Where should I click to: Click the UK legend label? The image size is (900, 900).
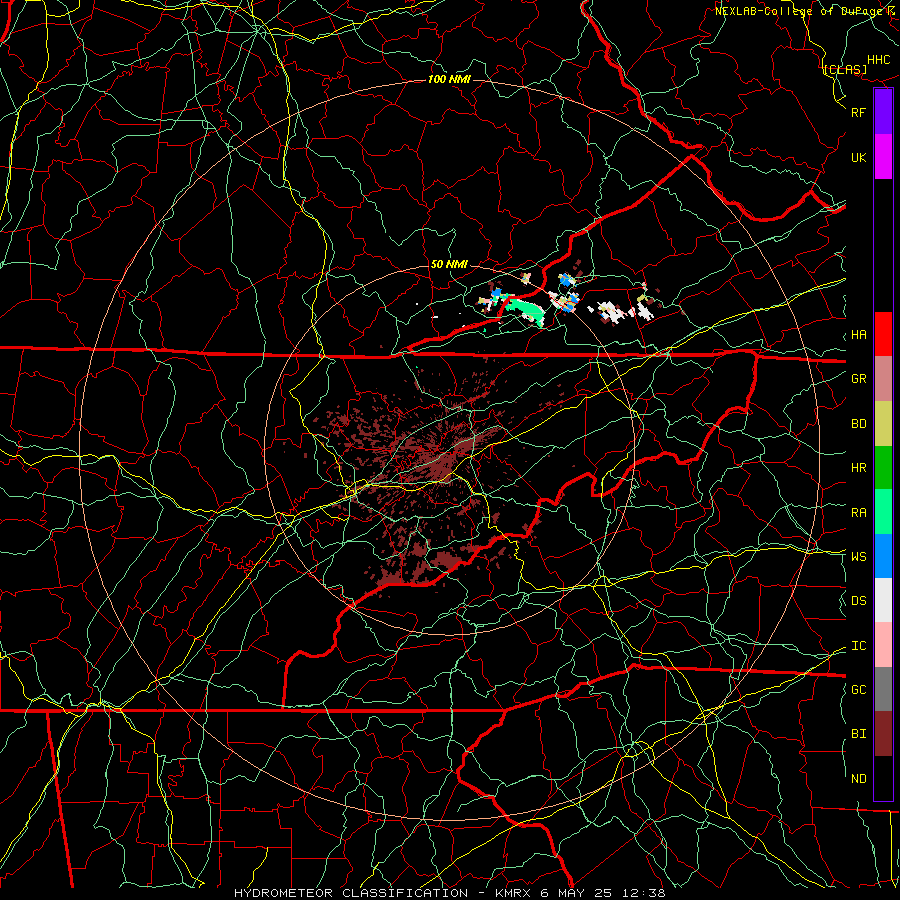tap(858, 157)
